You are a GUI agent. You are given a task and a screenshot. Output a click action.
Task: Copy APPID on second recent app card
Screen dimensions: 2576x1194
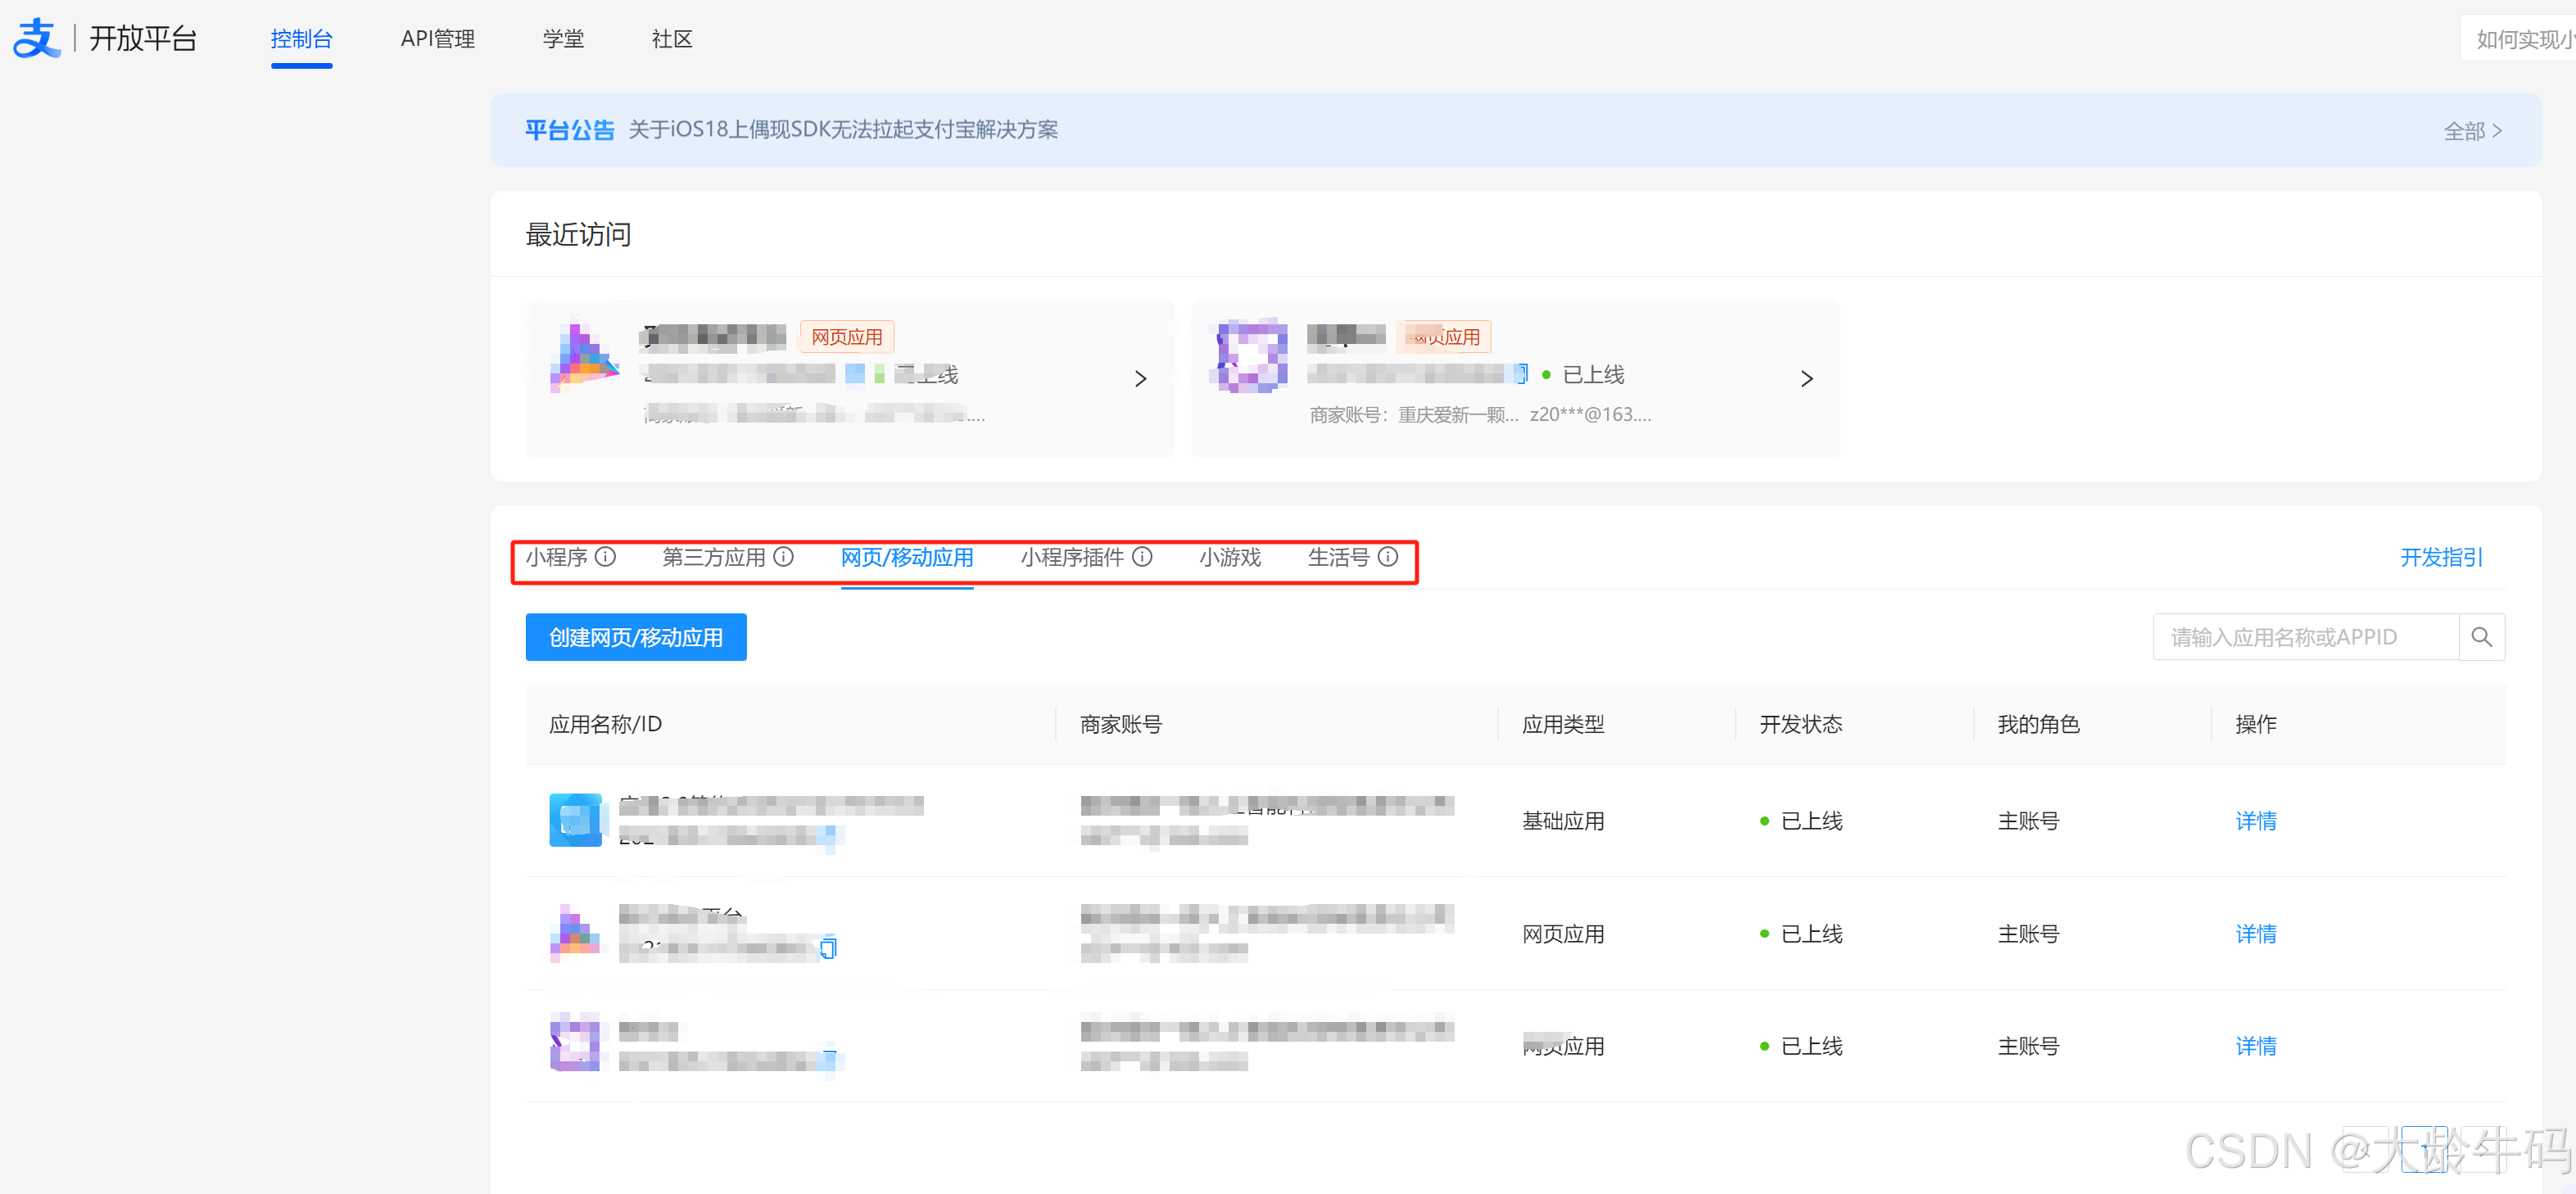[1520, 374]
